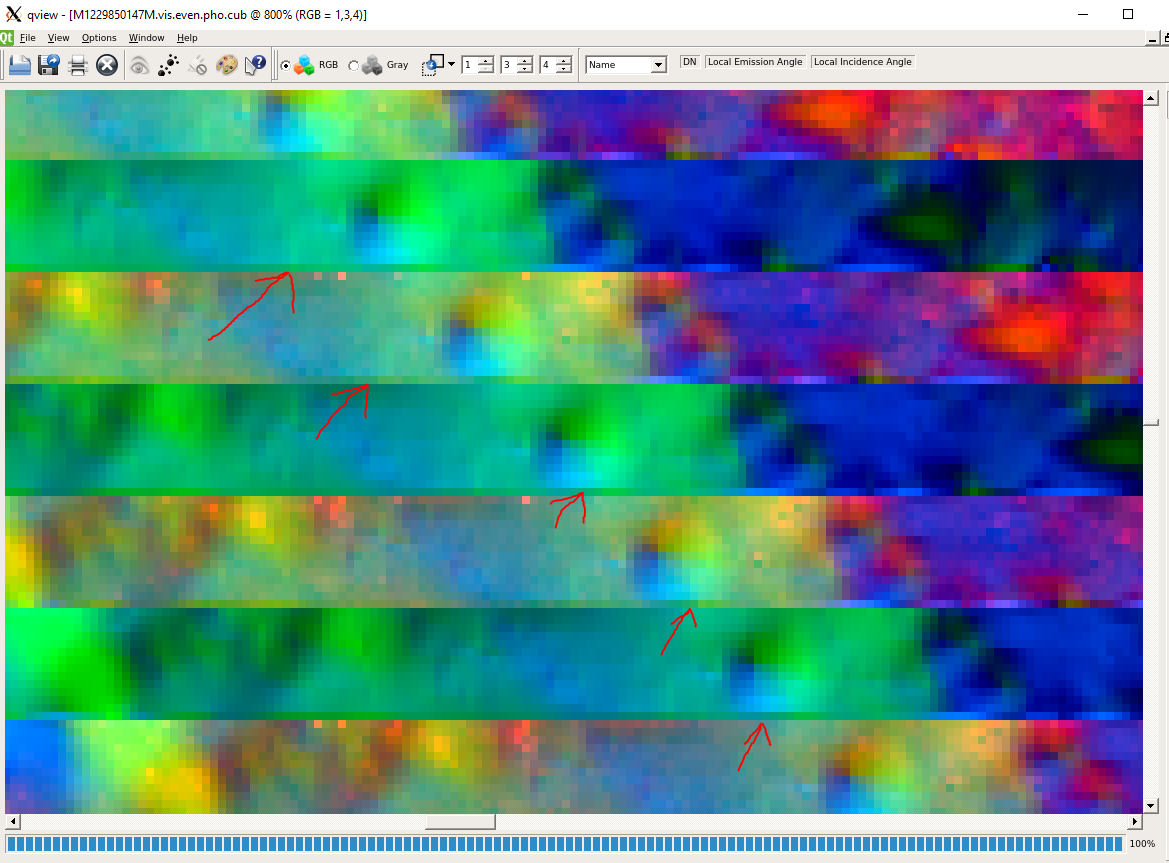Image resolution: width=1169 pixels, height=863 pixels.
Task: Open the Window menu
Action: point(146,38)
